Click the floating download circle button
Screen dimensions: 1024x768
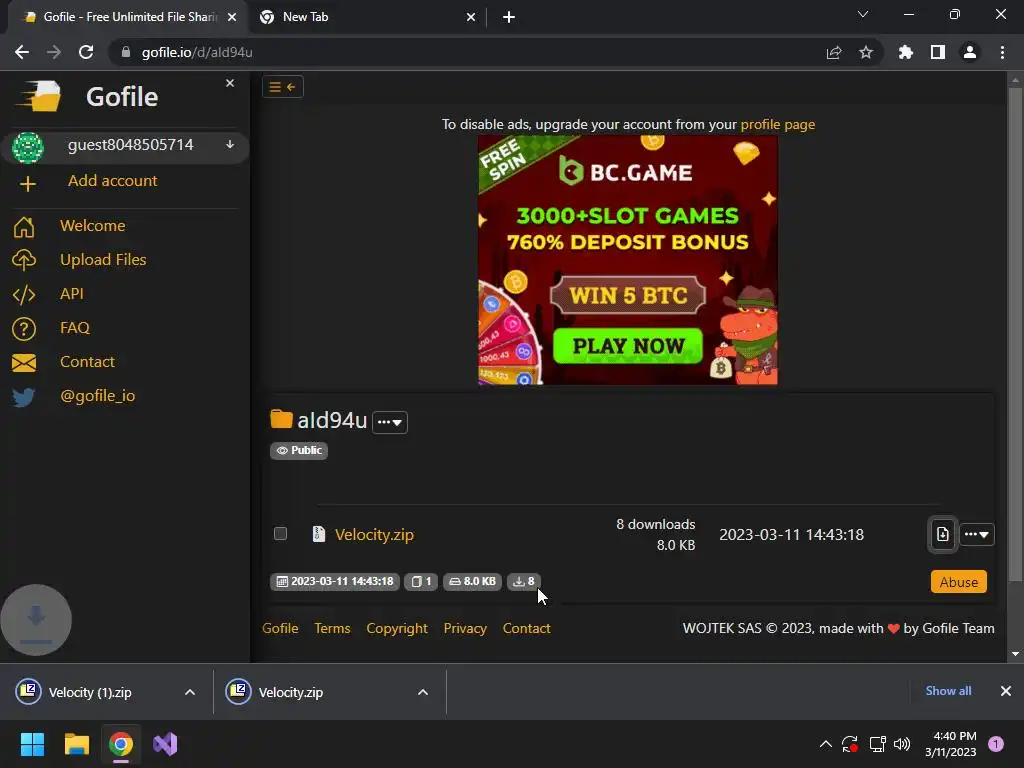36,620
